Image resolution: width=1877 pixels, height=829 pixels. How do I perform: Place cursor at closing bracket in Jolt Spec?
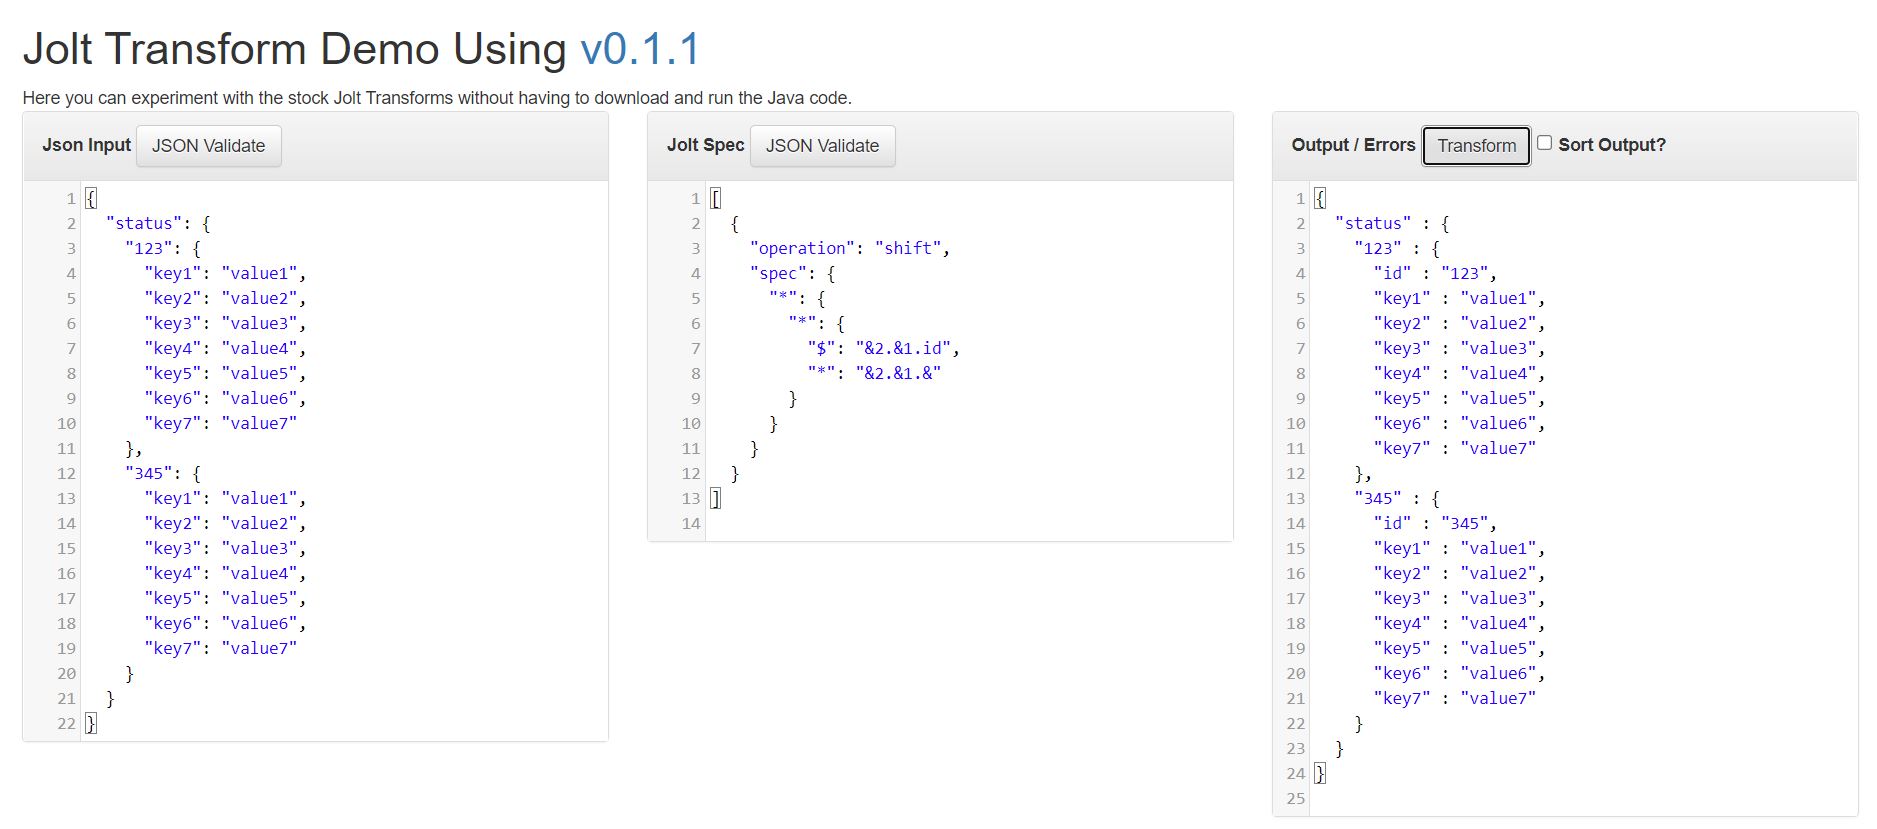(715, 498)
